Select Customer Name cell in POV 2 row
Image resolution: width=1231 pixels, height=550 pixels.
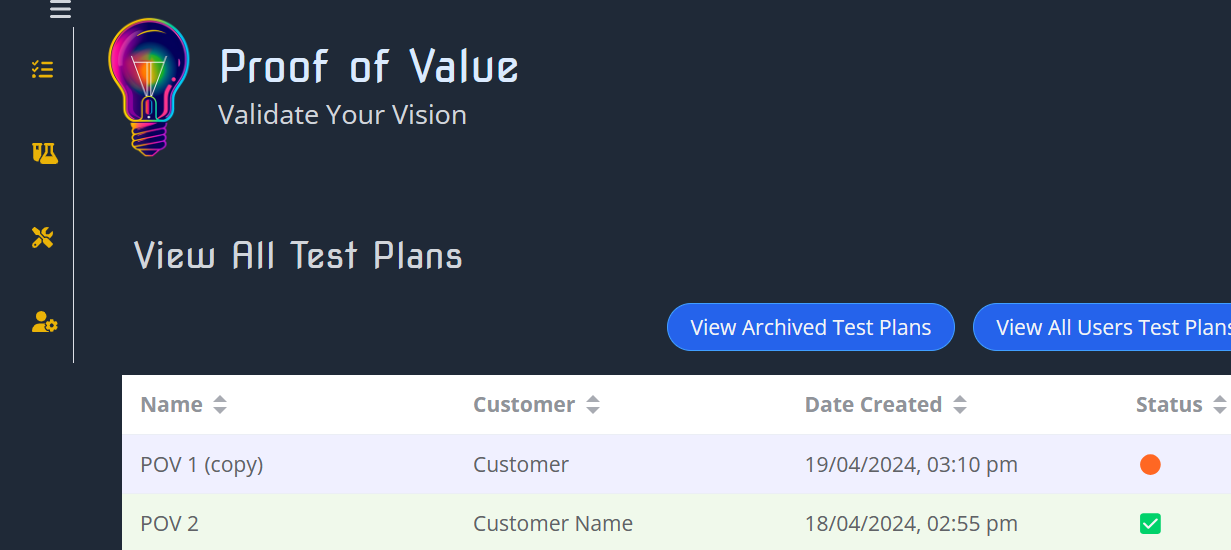[552, 523]
